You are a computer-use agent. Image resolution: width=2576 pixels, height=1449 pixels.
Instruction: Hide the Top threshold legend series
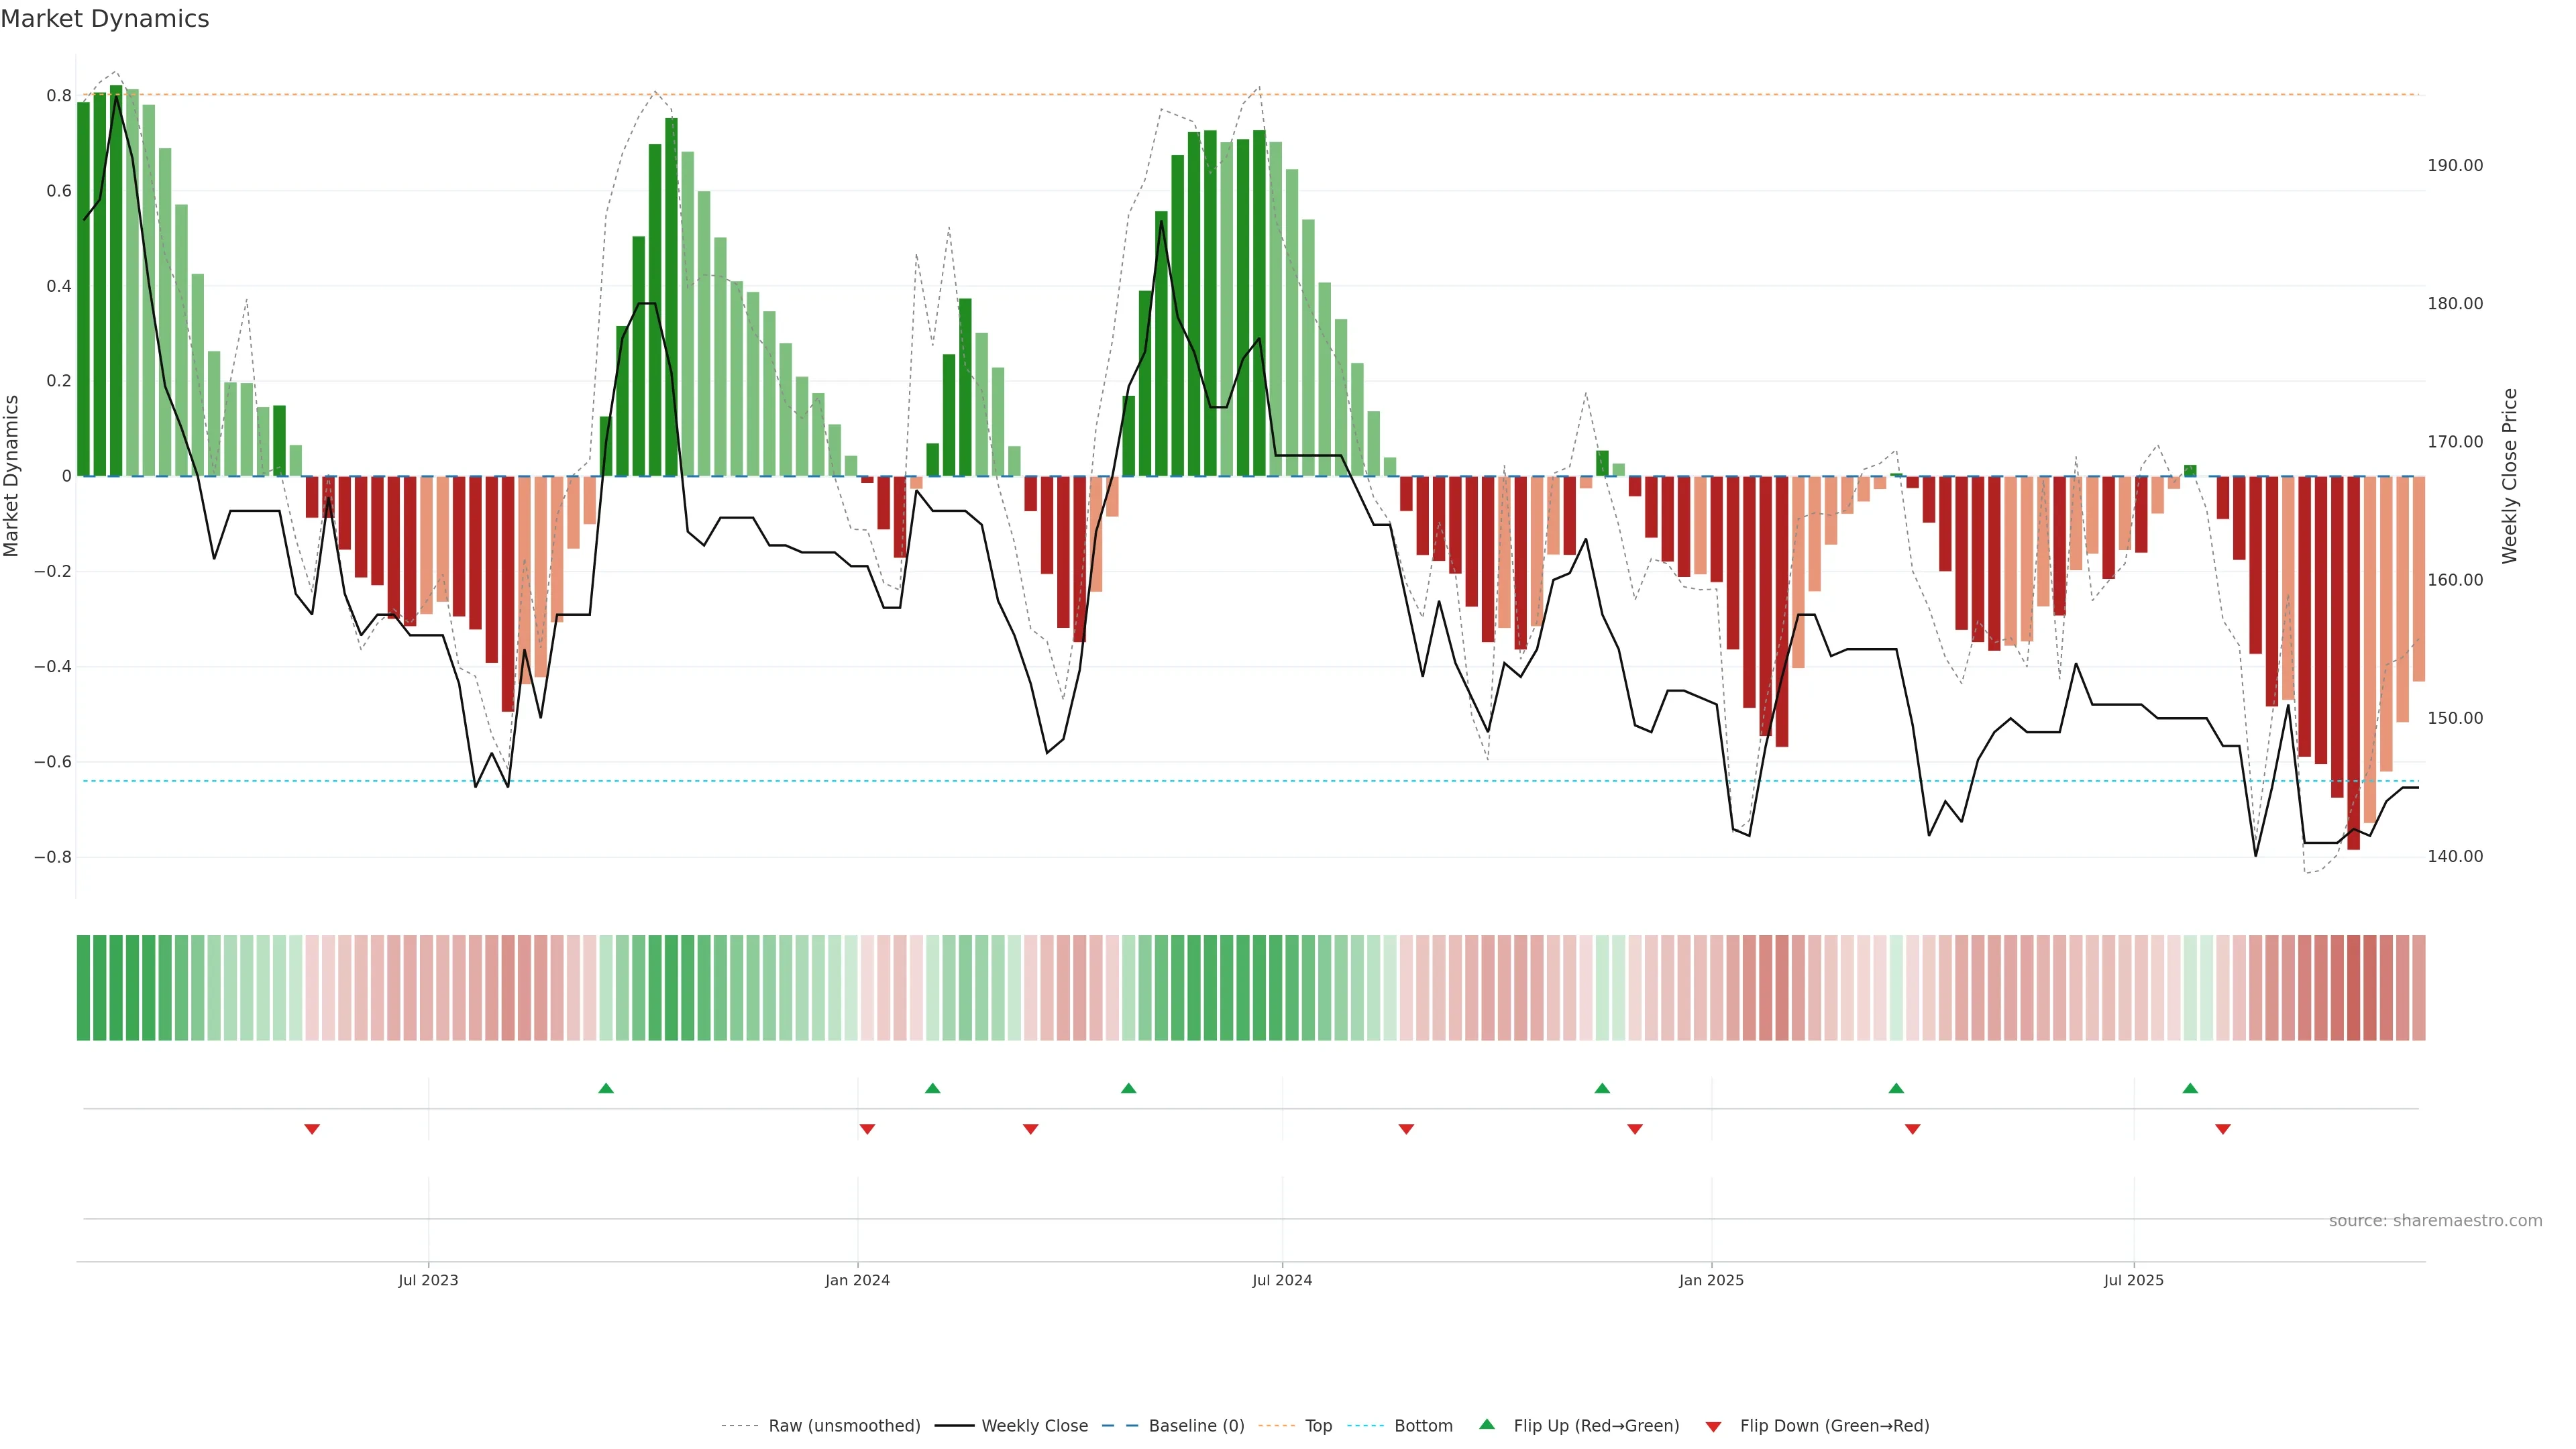click(1318, 1426)
